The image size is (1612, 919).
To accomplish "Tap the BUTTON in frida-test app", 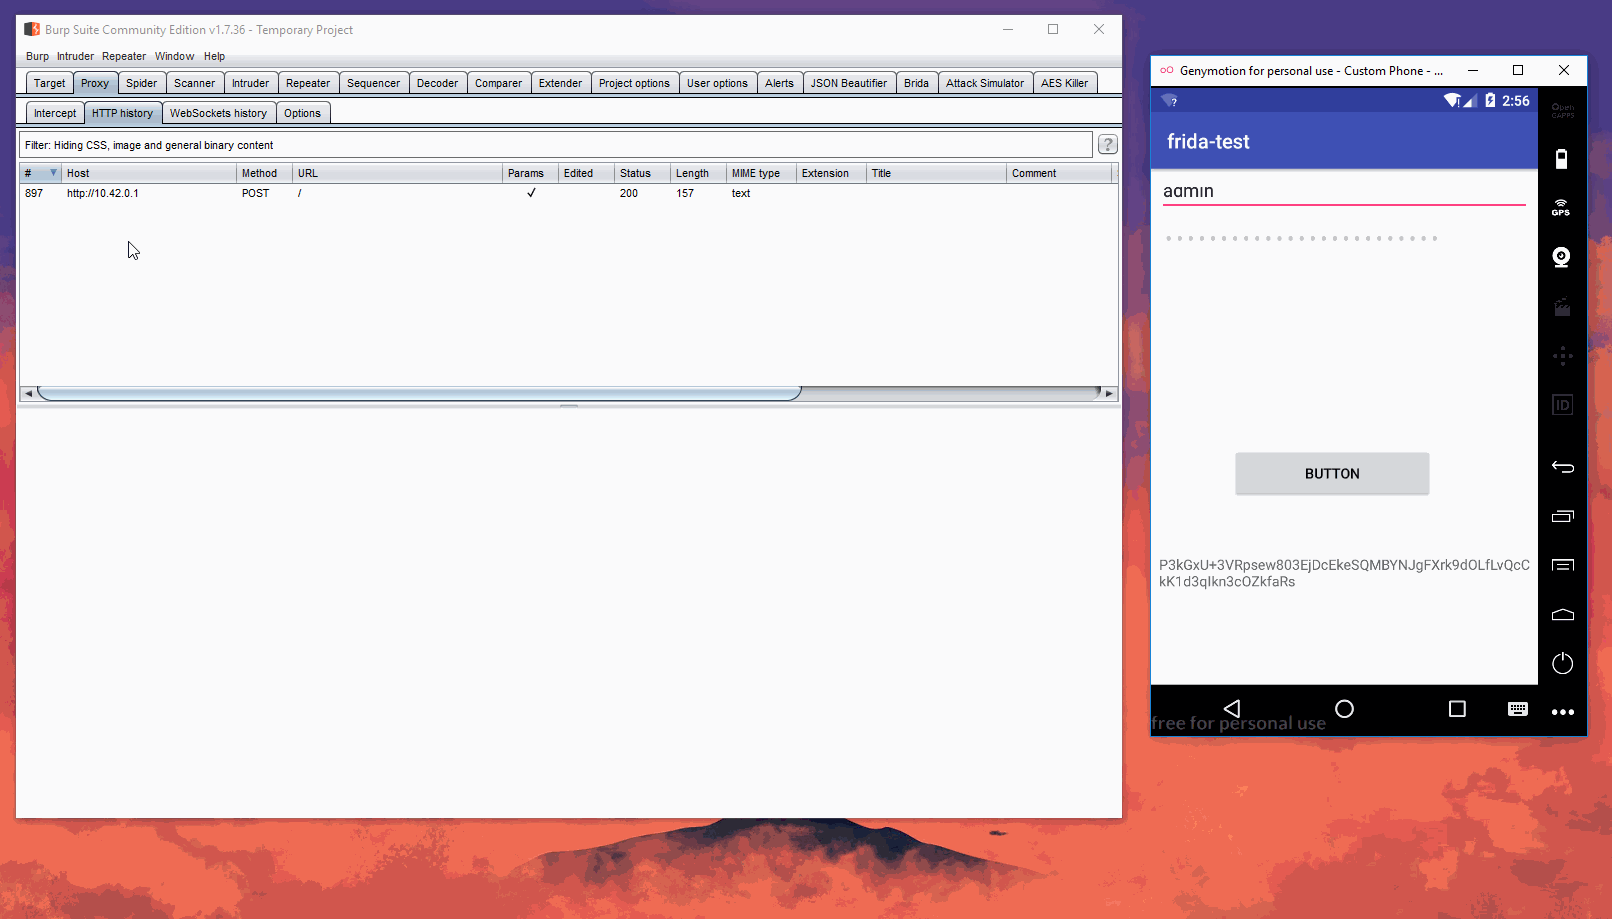I will (1332, 473).
